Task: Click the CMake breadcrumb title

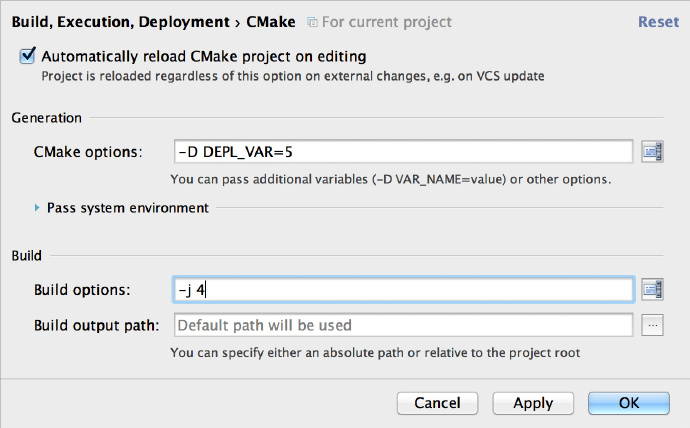Action: click(x=271, y=22)
